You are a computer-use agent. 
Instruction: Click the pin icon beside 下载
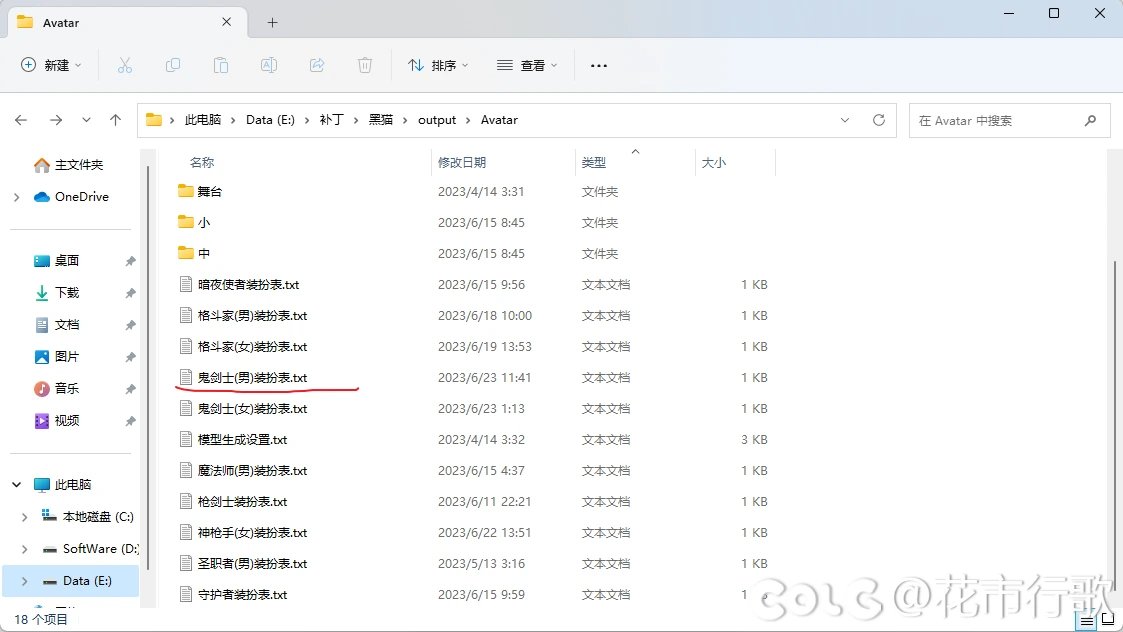point(130,293)
